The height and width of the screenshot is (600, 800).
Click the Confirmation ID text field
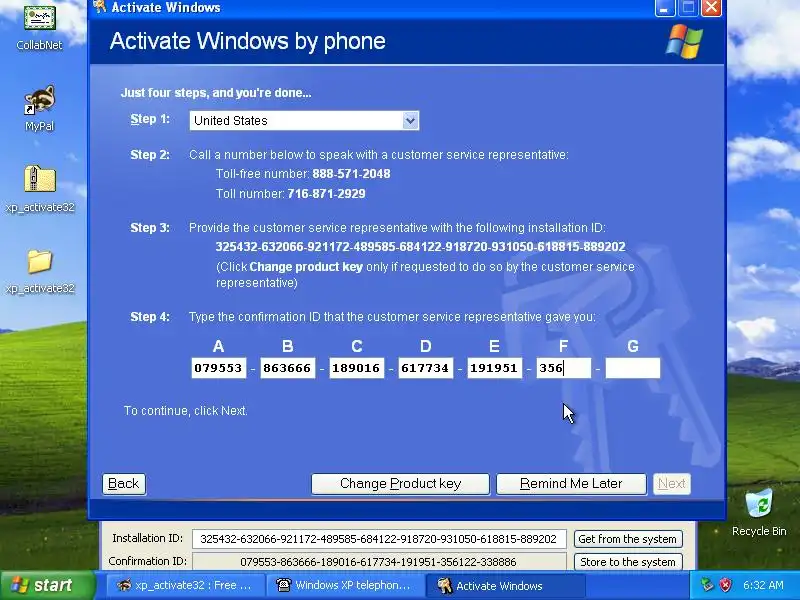pyautogui.click(x=379, y=562)
